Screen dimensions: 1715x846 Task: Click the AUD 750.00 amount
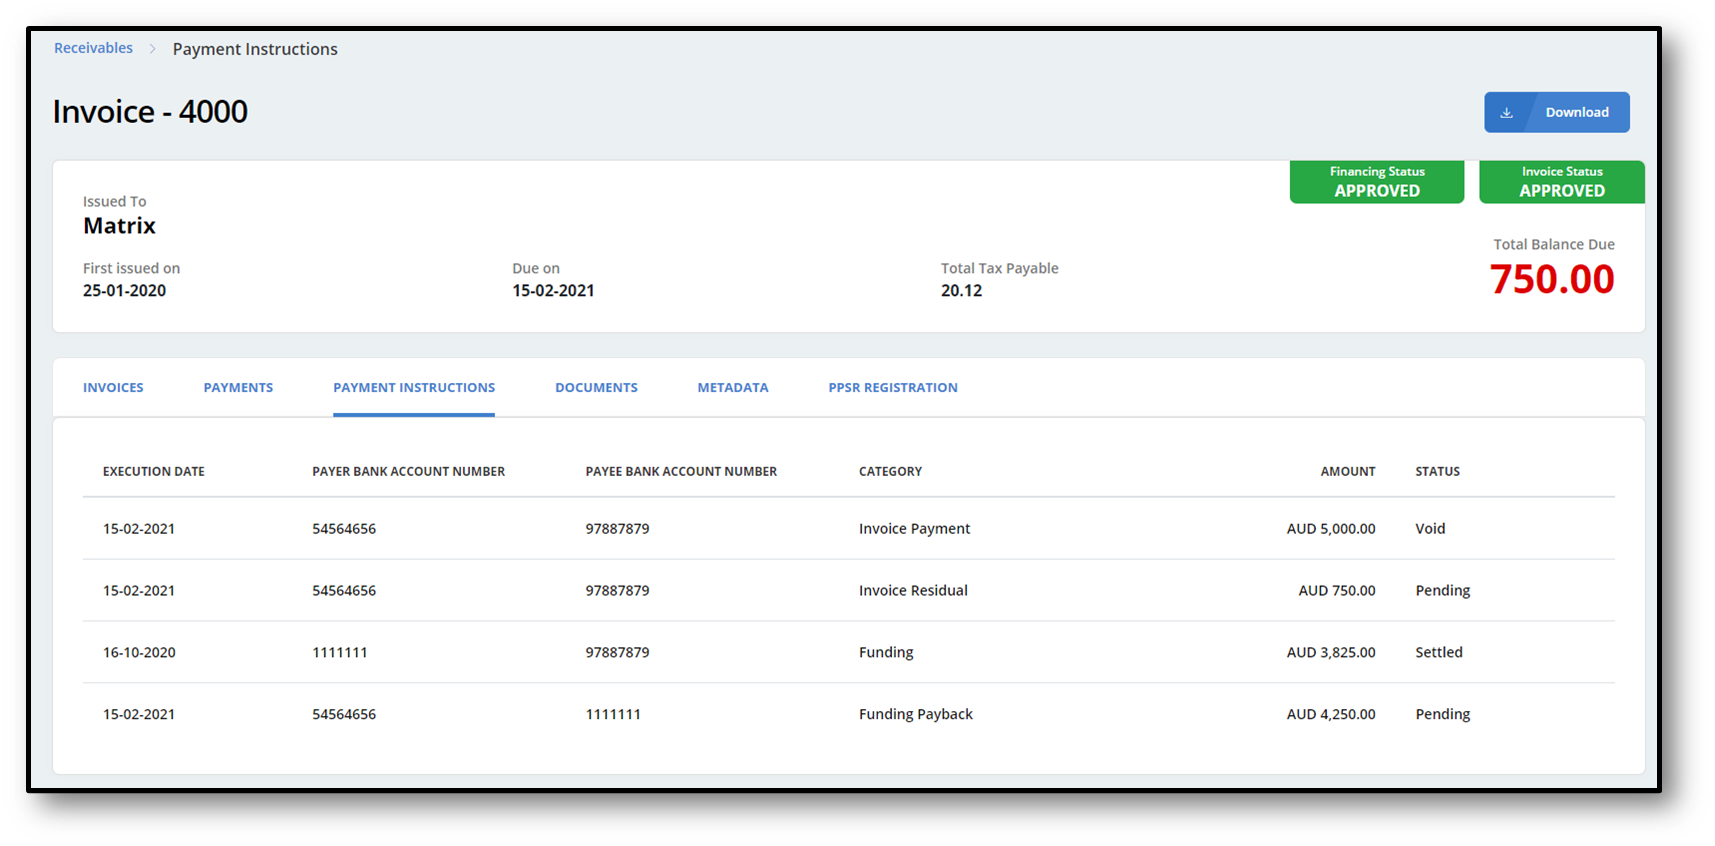click(x=1337, y=591)
